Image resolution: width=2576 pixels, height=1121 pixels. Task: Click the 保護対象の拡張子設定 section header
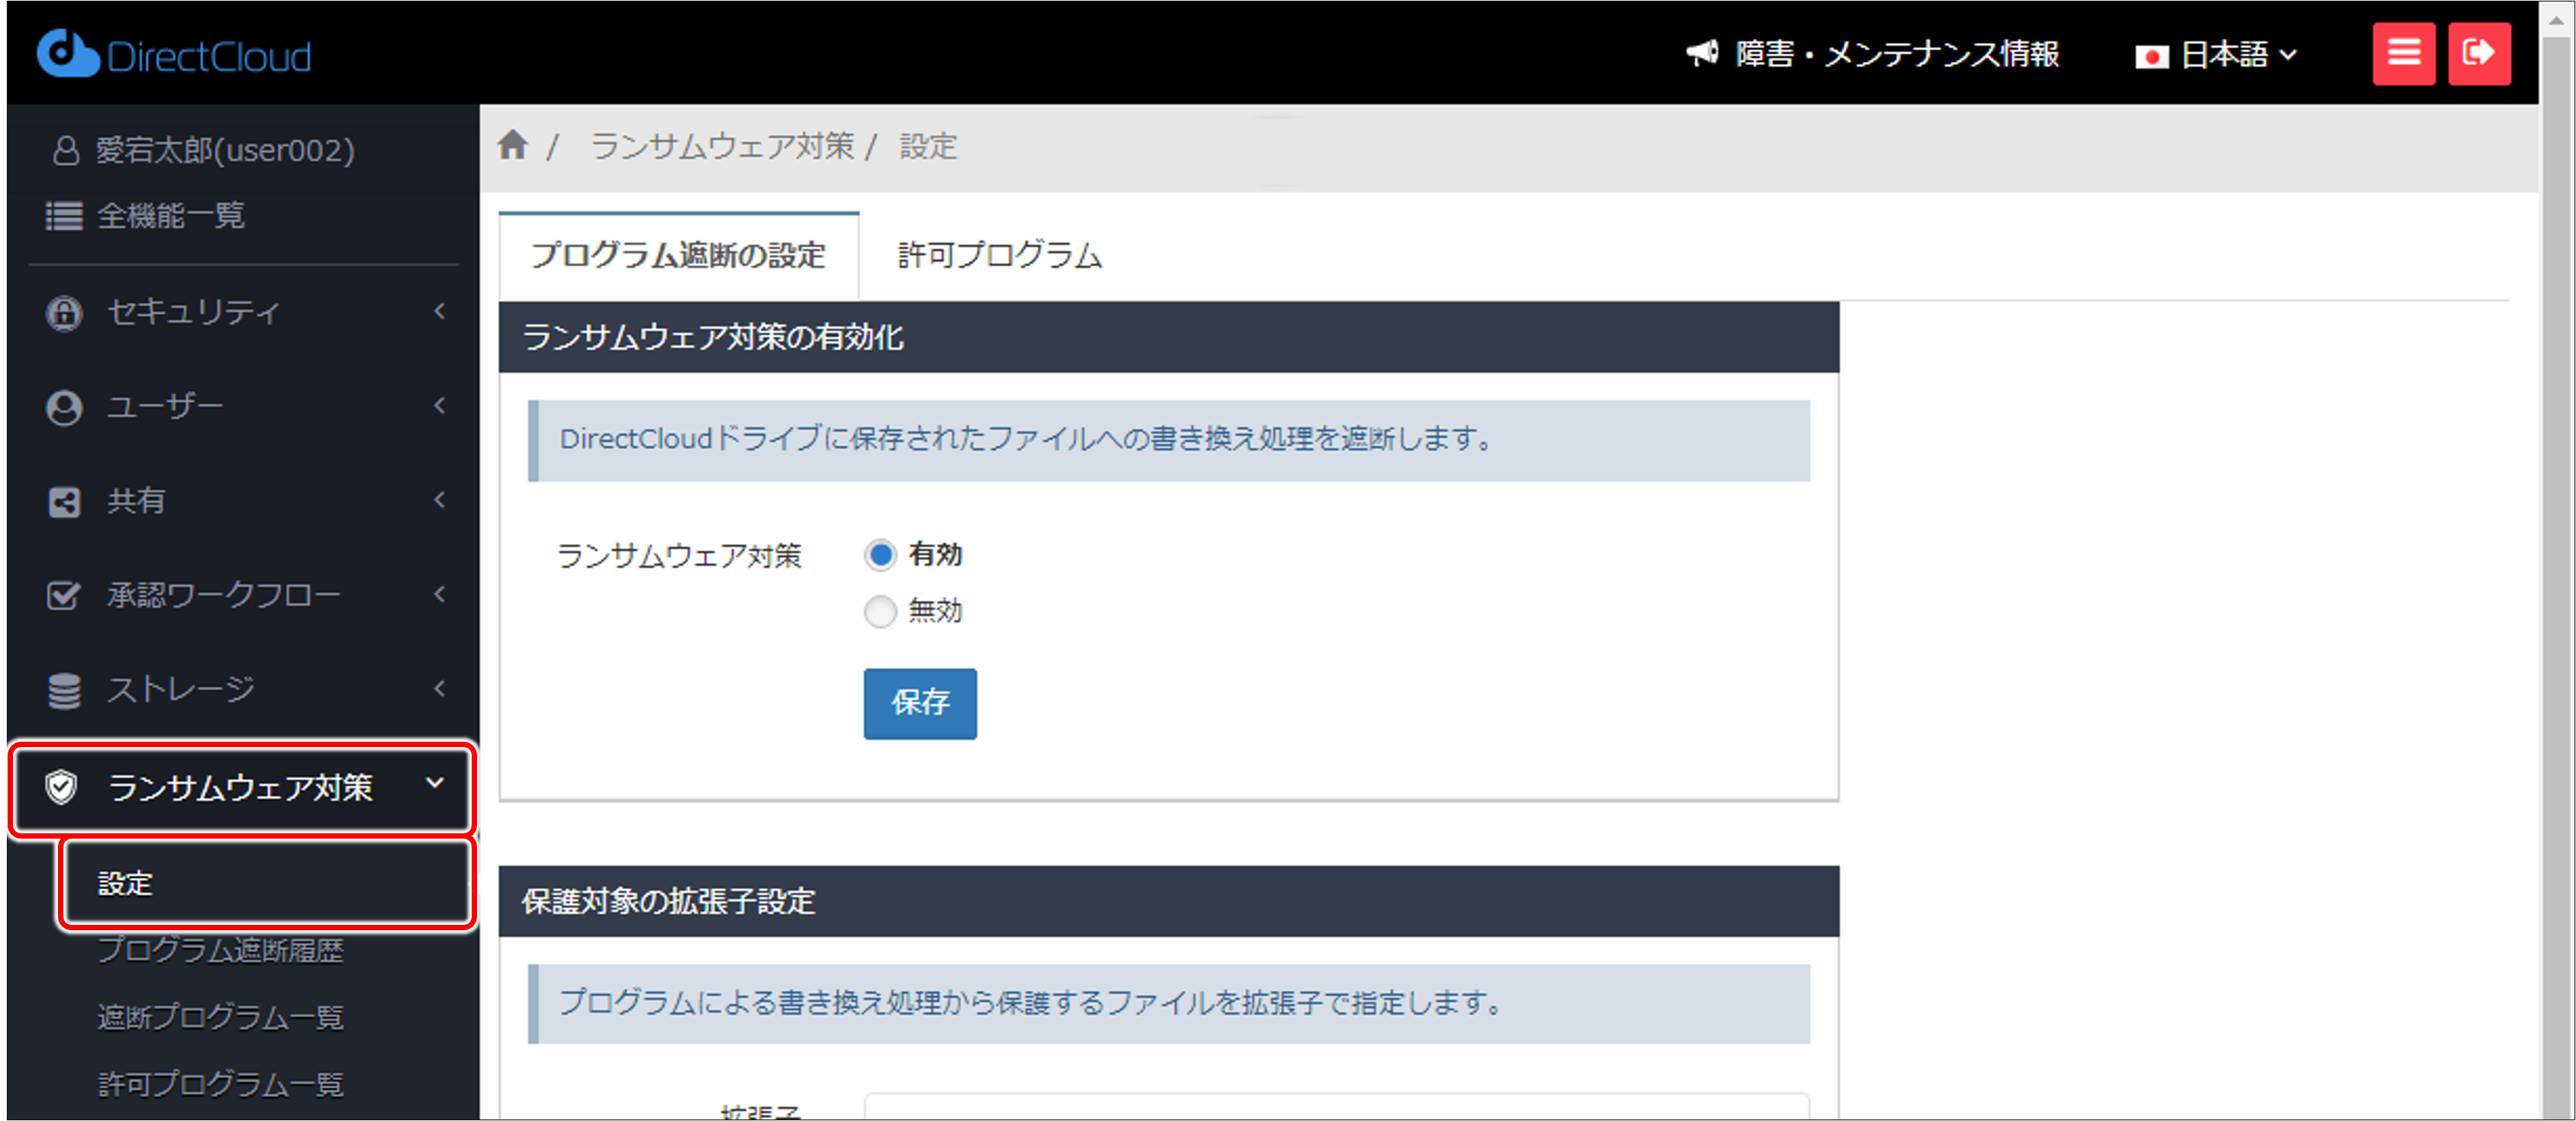1168,901
